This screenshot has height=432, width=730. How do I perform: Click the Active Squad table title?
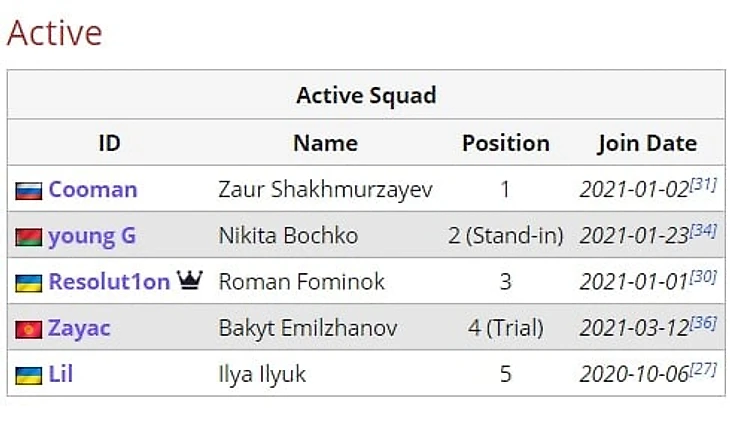366,96
